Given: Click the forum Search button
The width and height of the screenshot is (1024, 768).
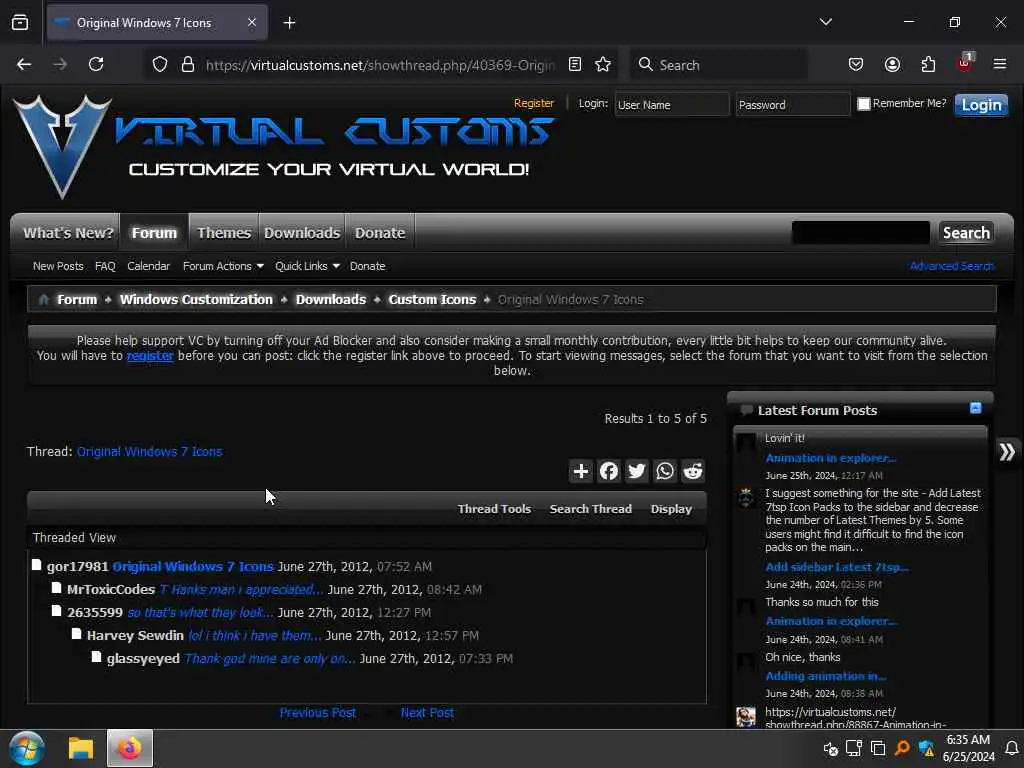Looking at the screenshot, I should pos(966,232).
